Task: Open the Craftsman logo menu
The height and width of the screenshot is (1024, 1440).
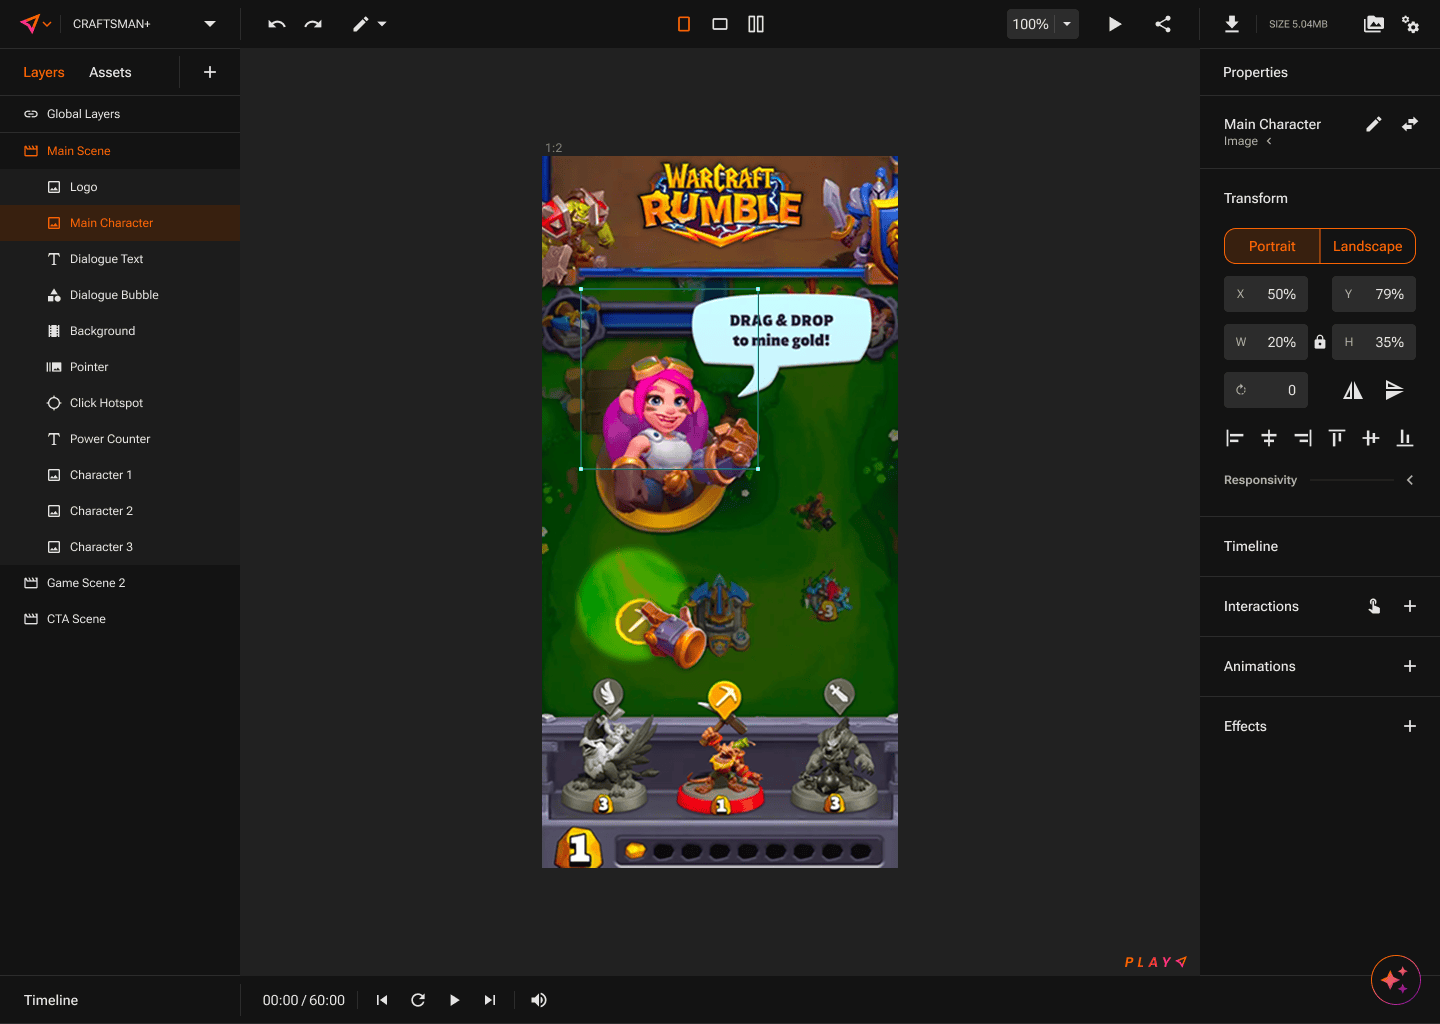Action: coord(36,24)
